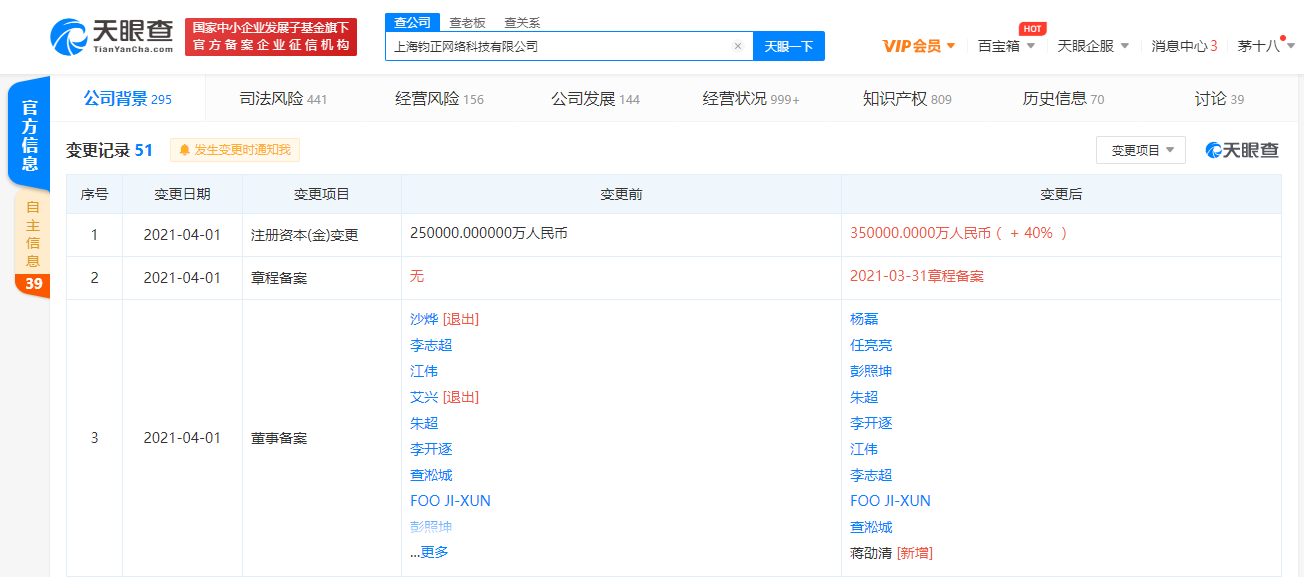Open the 天眼企服 dropdown menu
The image size is (1304, 577).
click(1093, 46)
